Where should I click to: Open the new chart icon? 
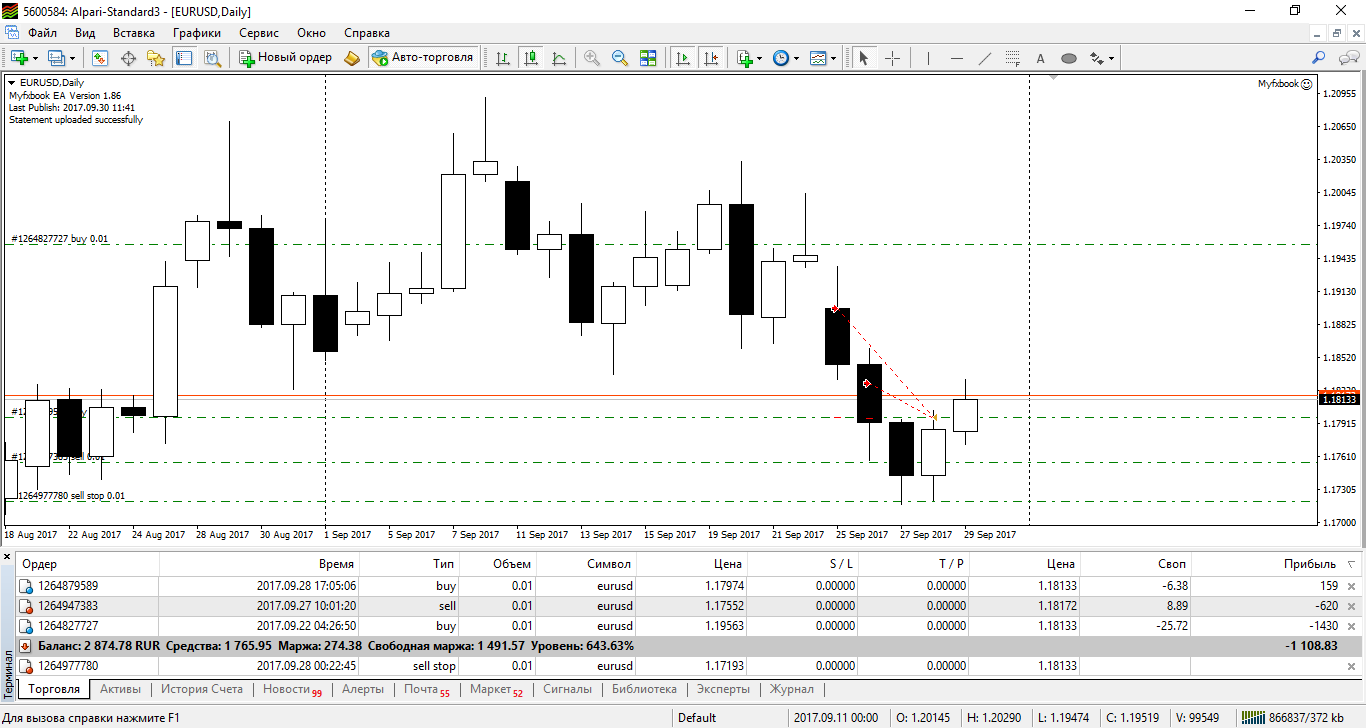[x=18, y=58]
